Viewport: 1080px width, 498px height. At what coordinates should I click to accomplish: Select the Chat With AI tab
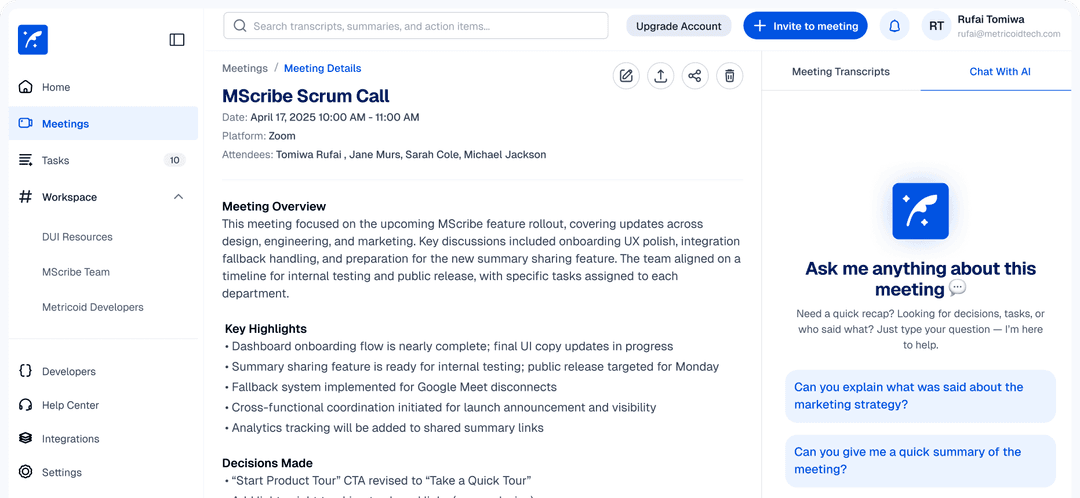[1000, 72]
